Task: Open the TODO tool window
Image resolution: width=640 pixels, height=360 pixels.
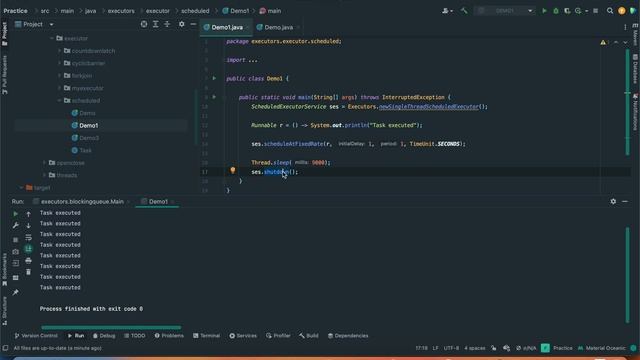Action: [135, 336]
